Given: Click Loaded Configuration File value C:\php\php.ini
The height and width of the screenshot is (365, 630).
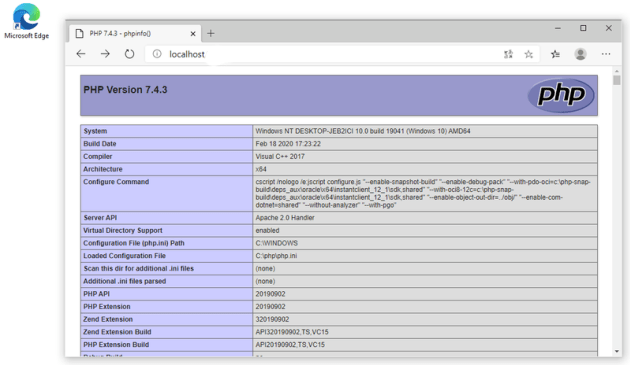Looking at the screenshot, I should click(x=276, y=256).
